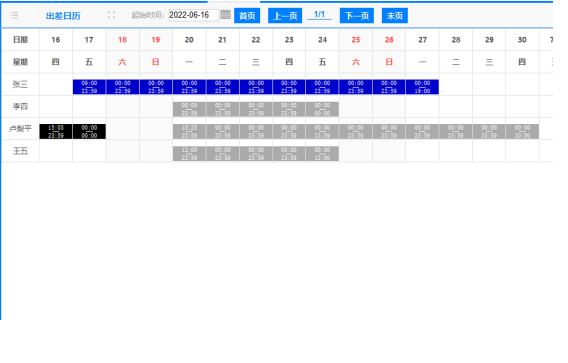The width and height of the screenshot is (568, 363).
Task: Select the 李四 row name
Action: [x=20, y=107]
